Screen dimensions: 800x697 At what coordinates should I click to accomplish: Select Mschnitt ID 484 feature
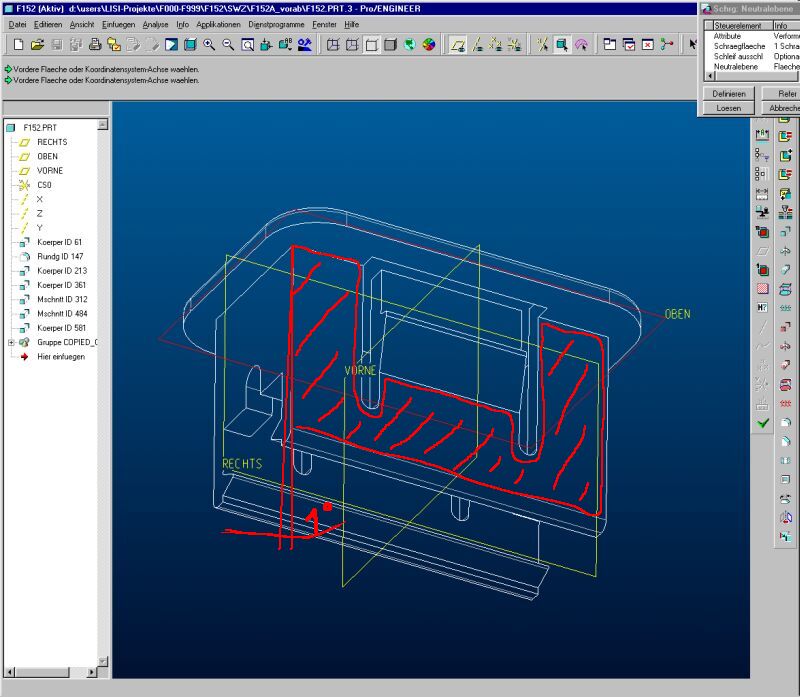tap(62, 313)
